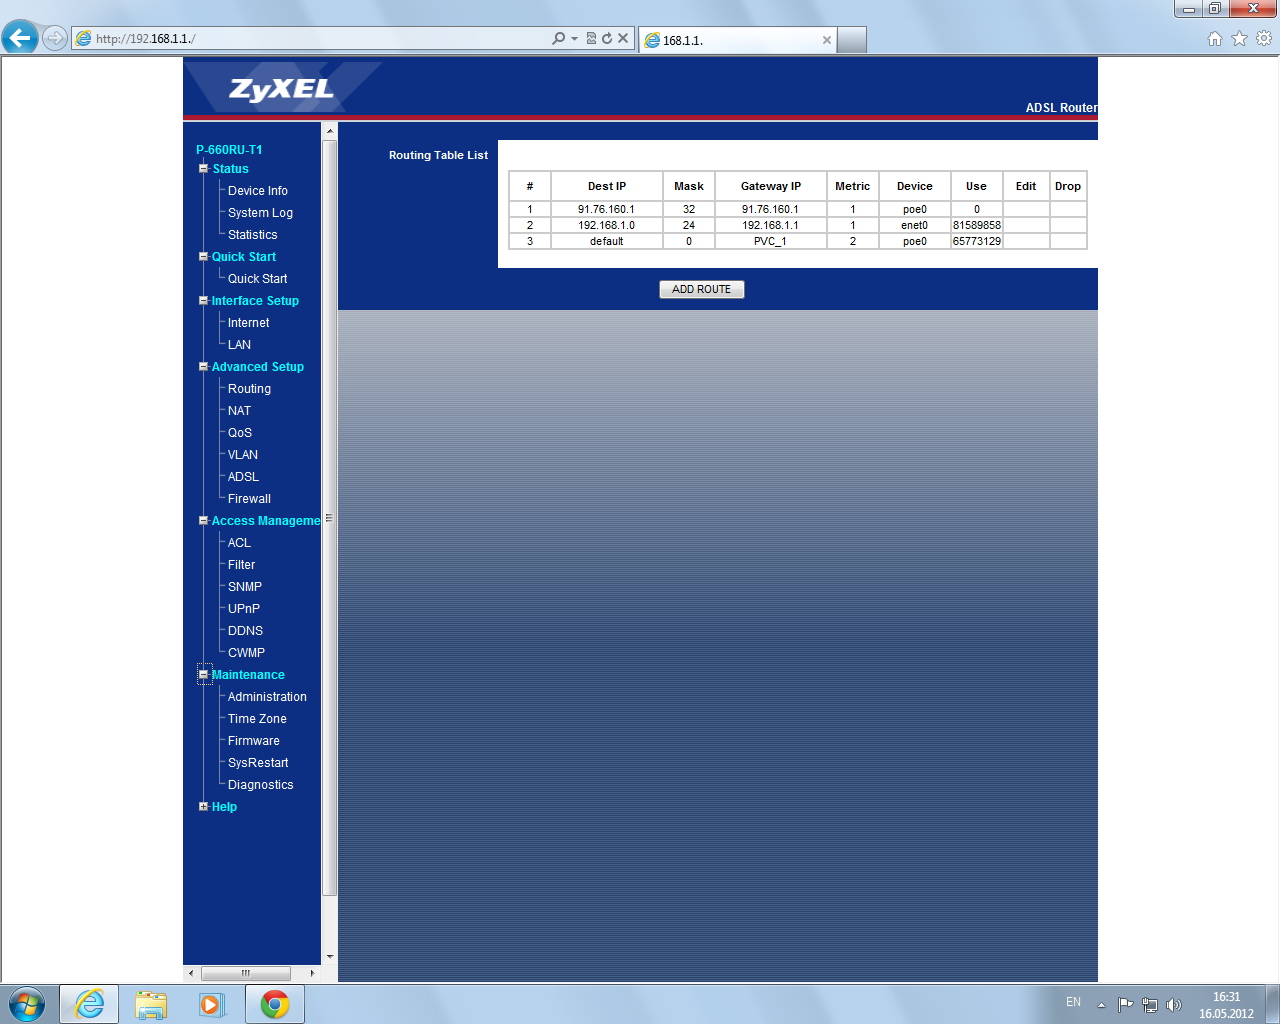Refresh the page with the reload icon
The image size is (1280, 1024).
607,38
